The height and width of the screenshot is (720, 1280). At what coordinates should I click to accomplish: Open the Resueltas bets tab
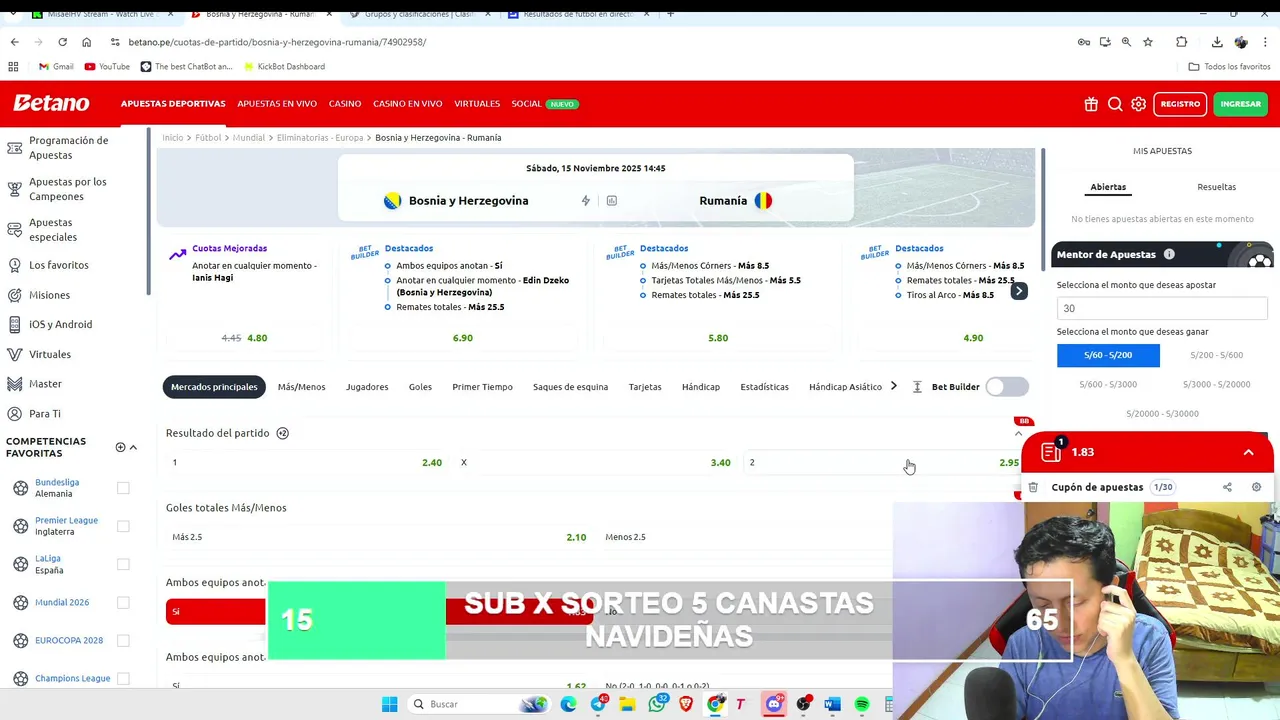coord(1216,187)
